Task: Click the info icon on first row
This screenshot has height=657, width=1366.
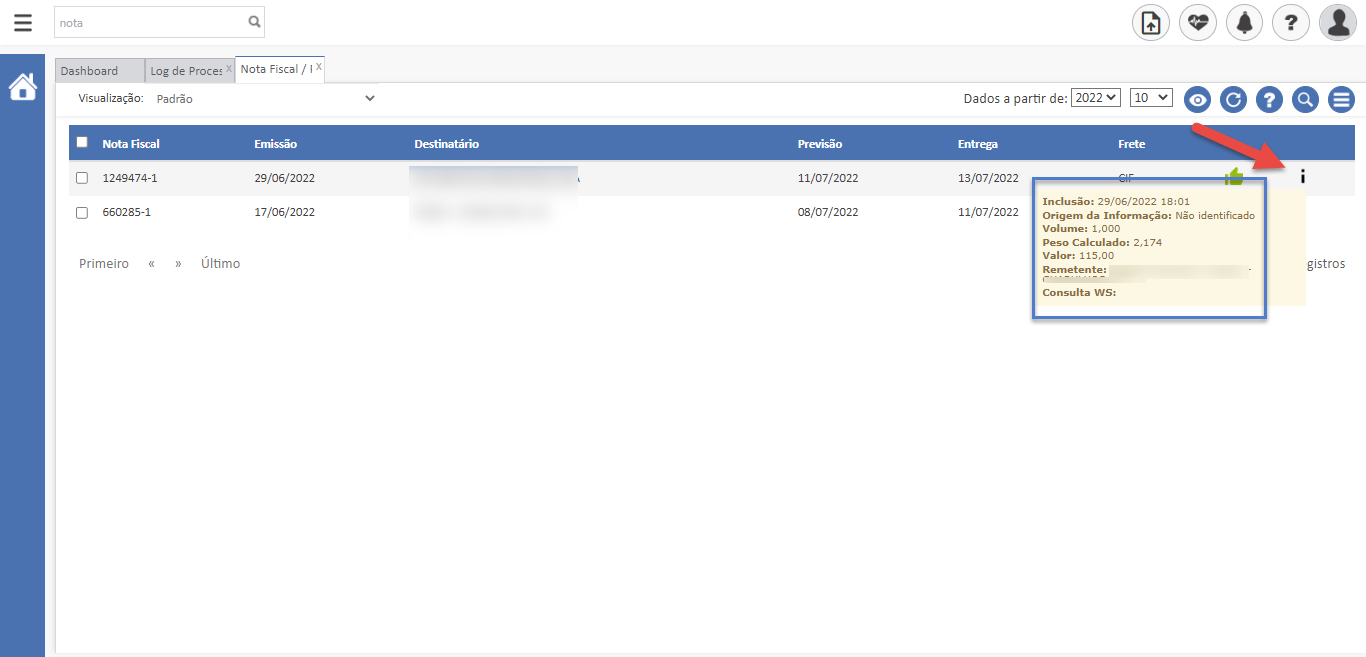Action: coord(1302,177)
